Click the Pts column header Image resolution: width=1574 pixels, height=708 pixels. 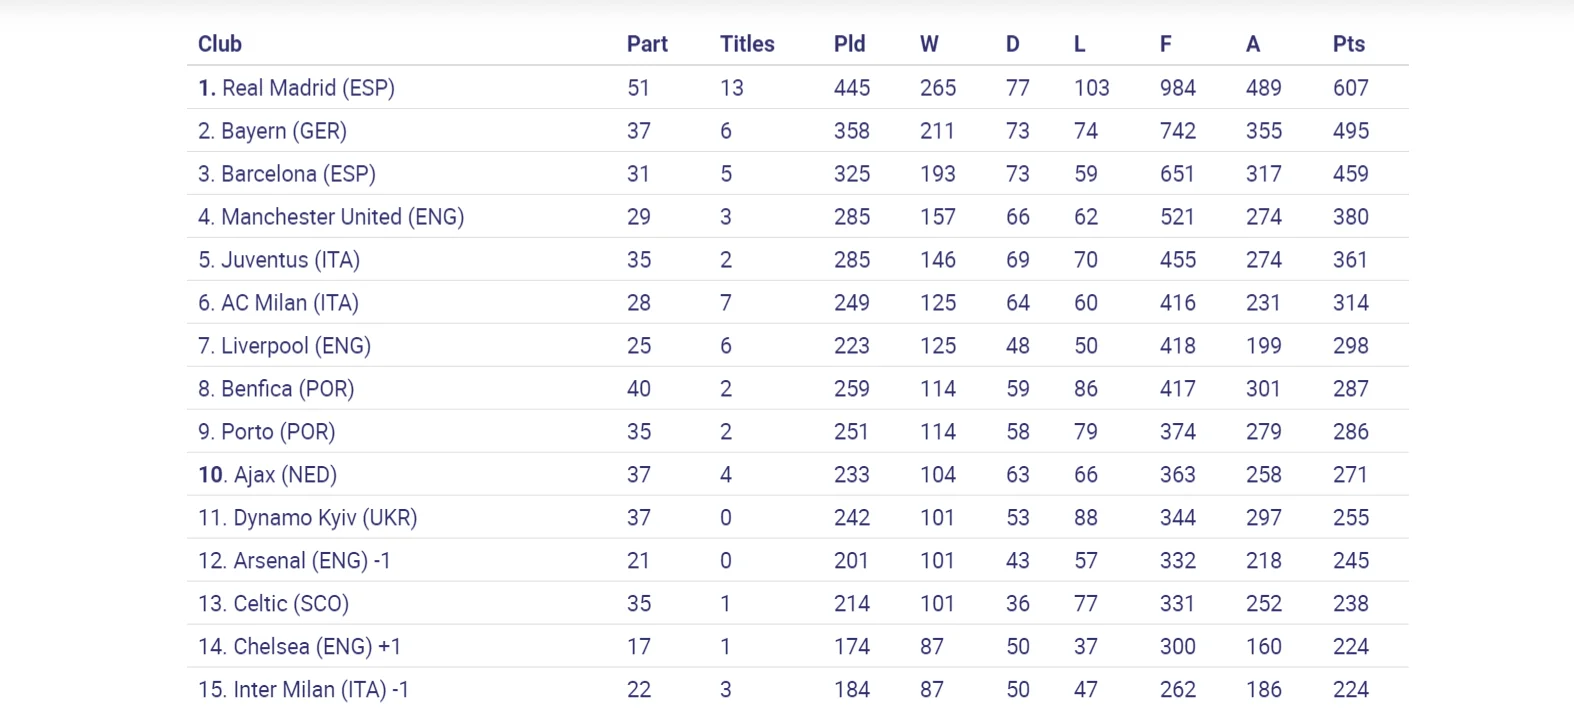click(x=1348, y=44)
